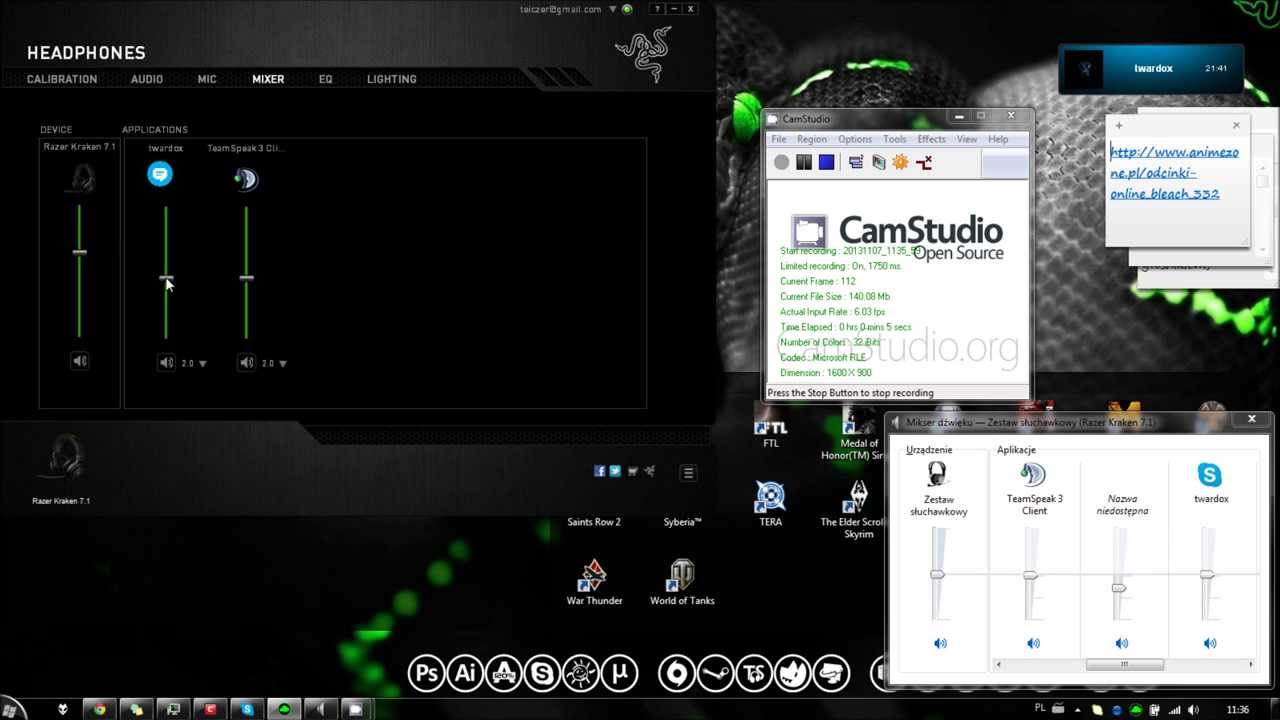Launch Illustrator from the Ai dock icon
The width and height of the screenshot is (1280, 720).
pyautogui.click(x=465, y=673)
